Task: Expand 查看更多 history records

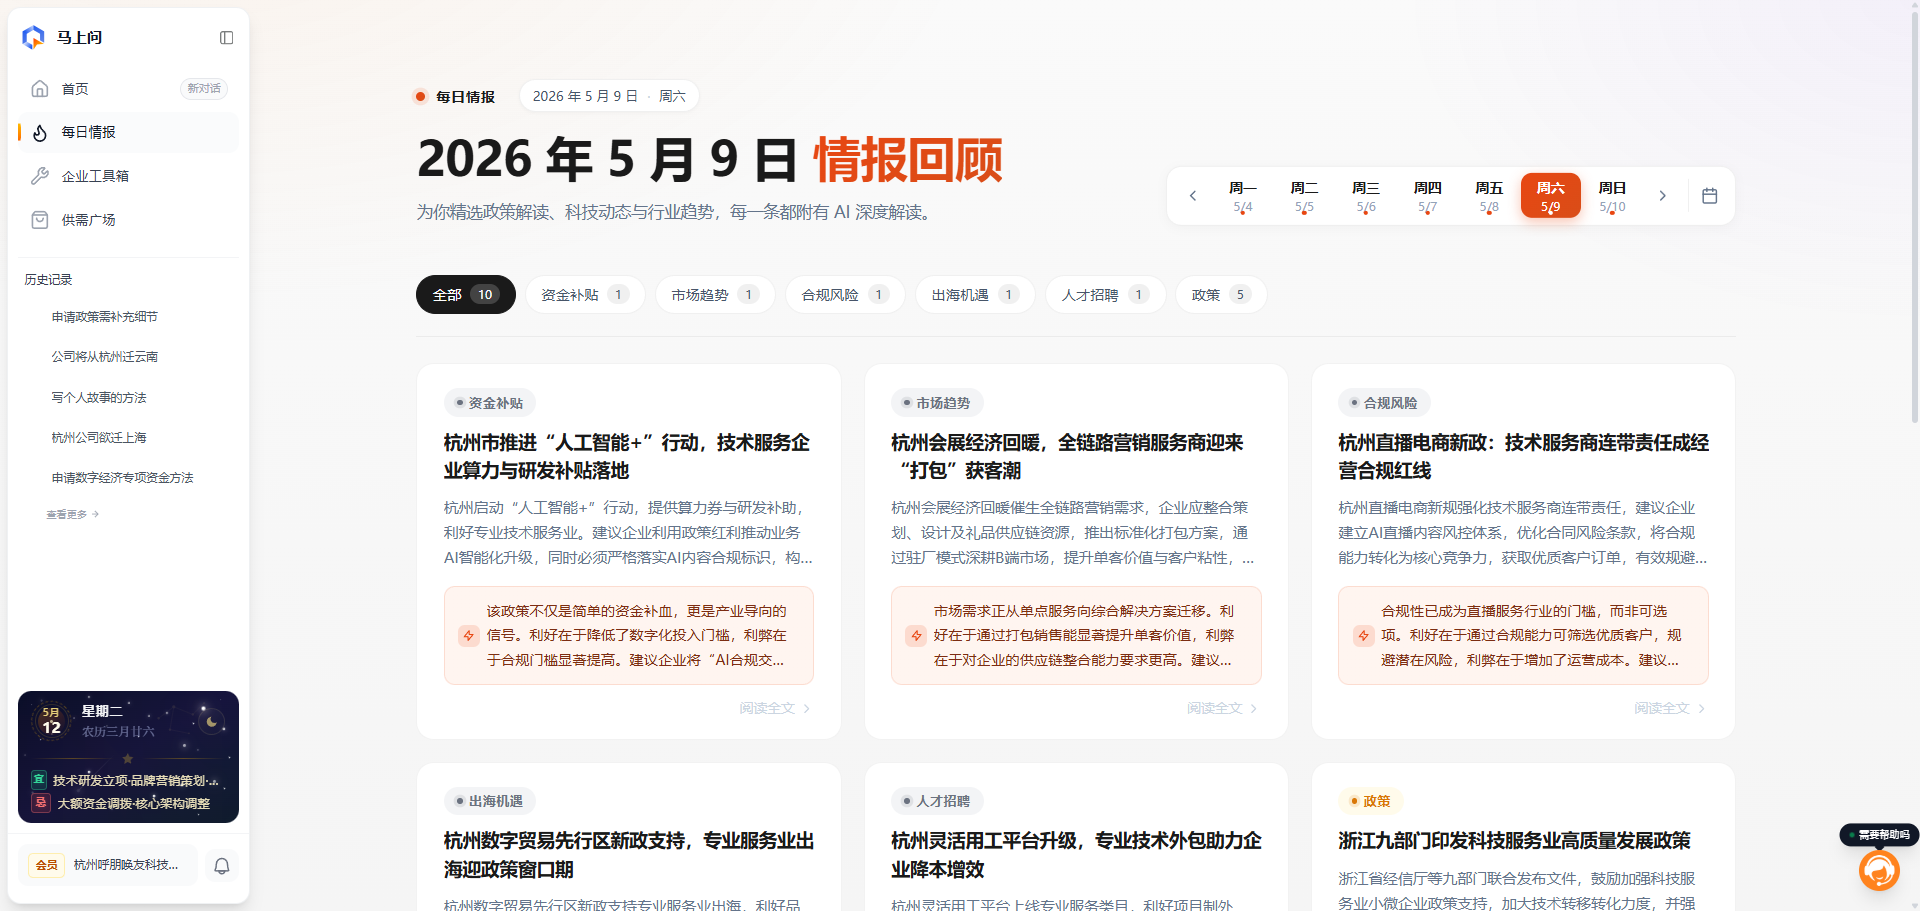Action: 72,515
